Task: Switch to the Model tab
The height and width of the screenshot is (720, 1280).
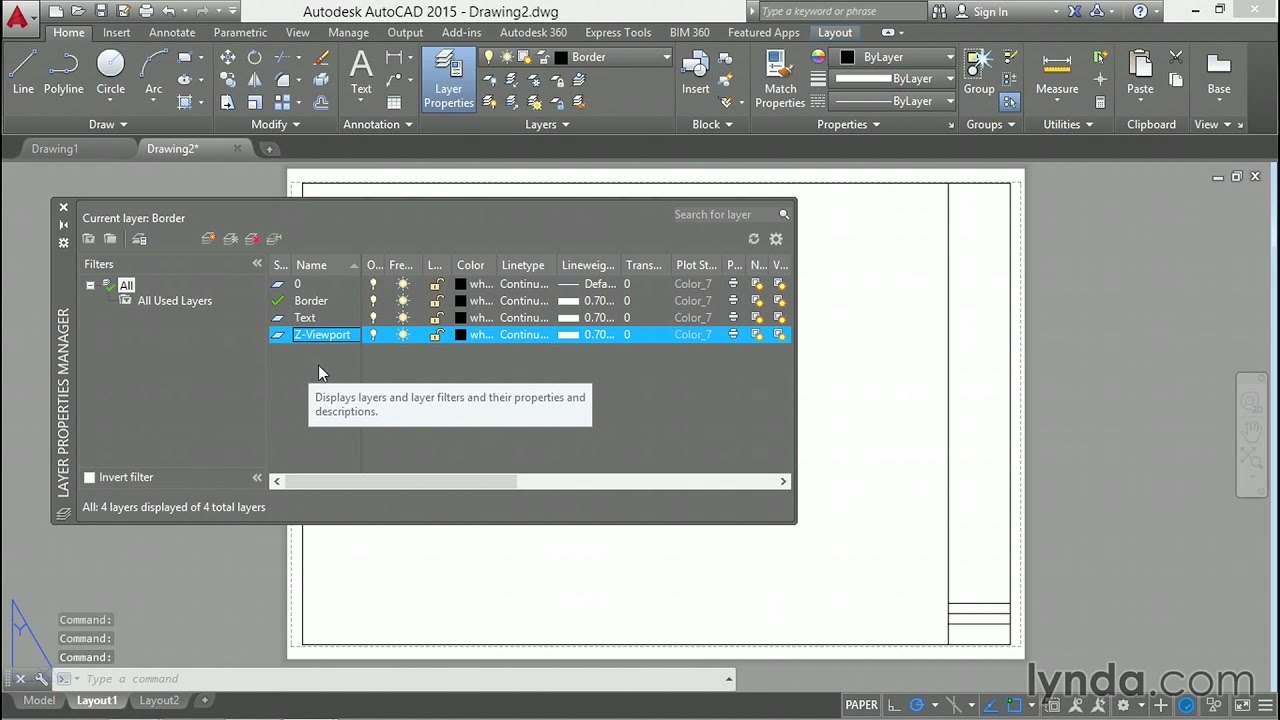Action: click(39, 701)
